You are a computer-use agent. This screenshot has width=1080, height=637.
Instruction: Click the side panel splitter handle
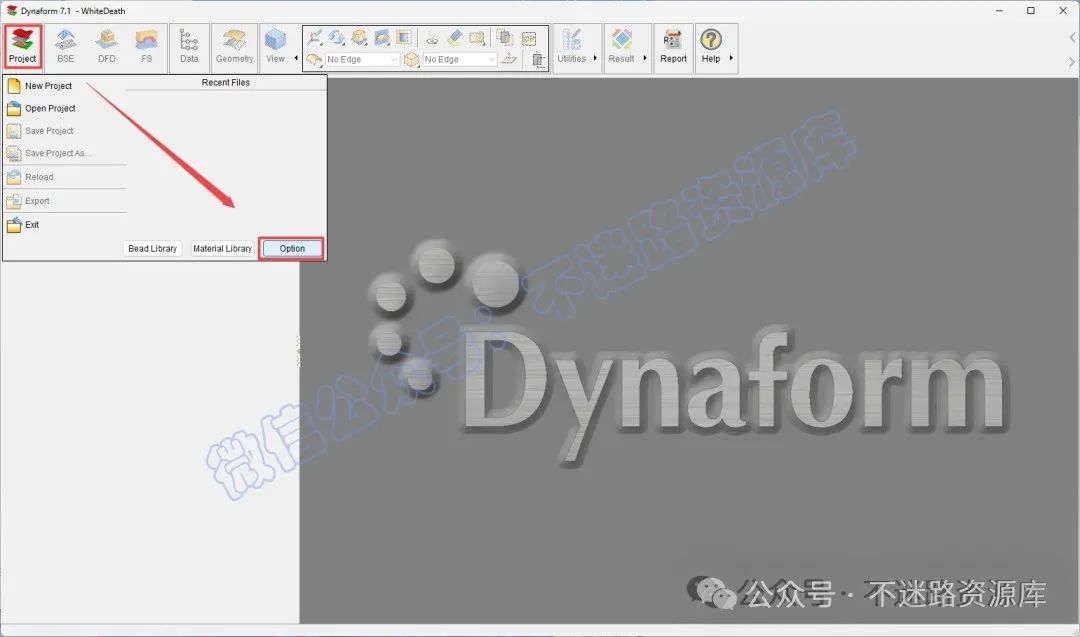[x=298, y=351]
